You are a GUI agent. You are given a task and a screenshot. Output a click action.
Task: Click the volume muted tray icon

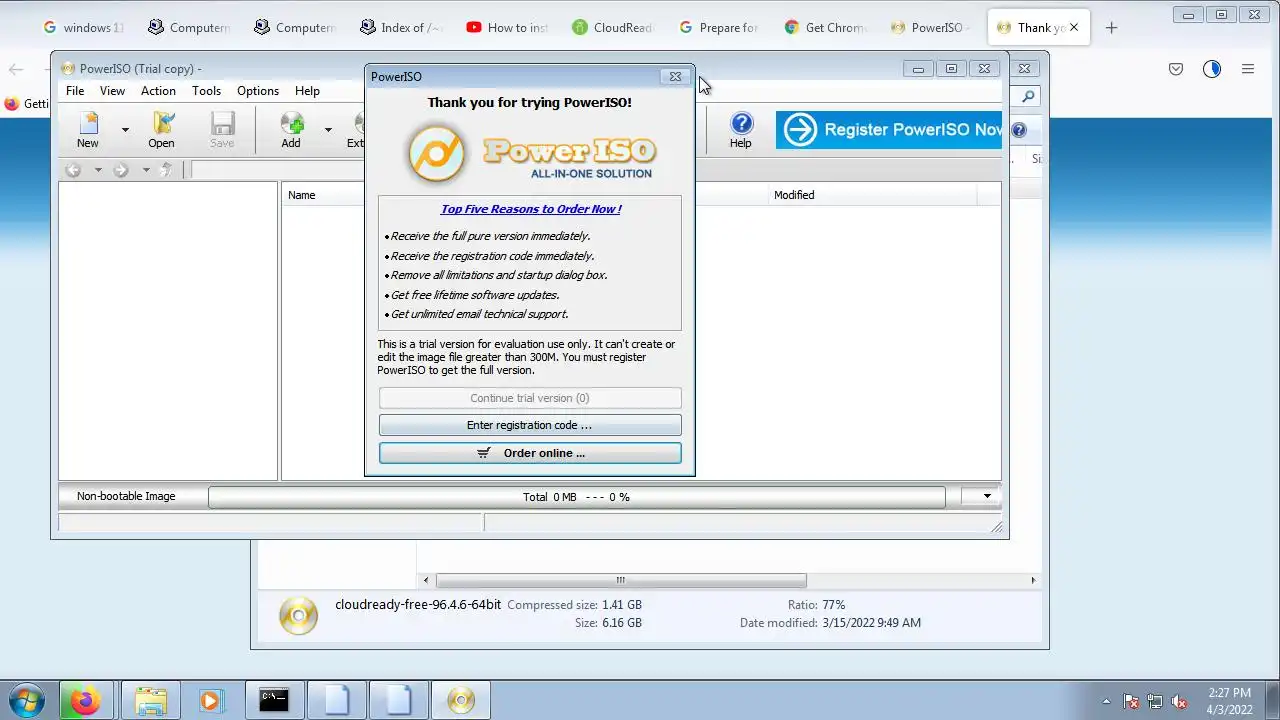[x=1179, y=701]
